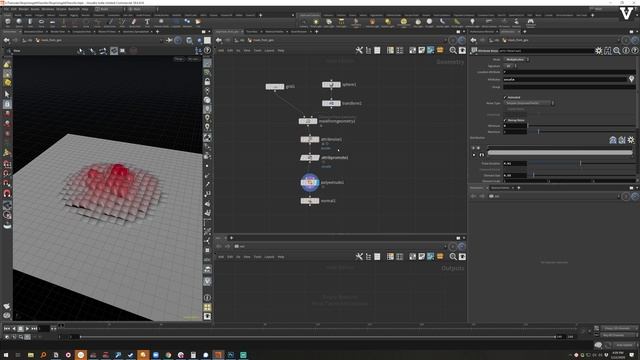The height and width of the screenshot is (360, 640).
Task: Select the File shelf tool
Action: 198,22
